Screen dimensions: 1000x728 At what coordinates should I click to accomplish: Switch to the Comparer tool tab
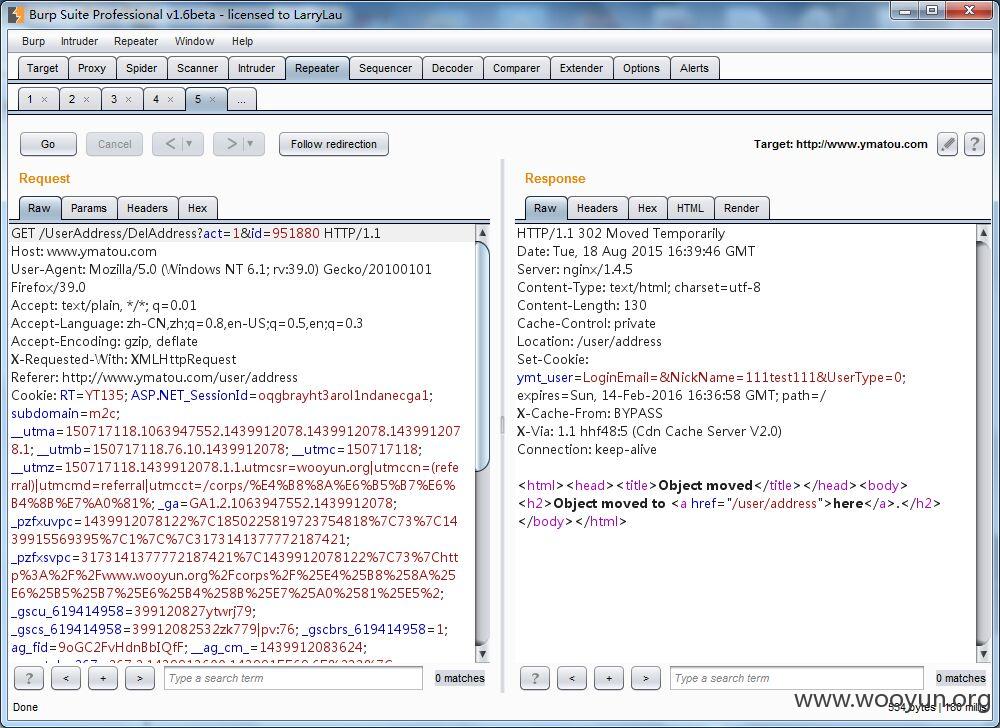517,68
